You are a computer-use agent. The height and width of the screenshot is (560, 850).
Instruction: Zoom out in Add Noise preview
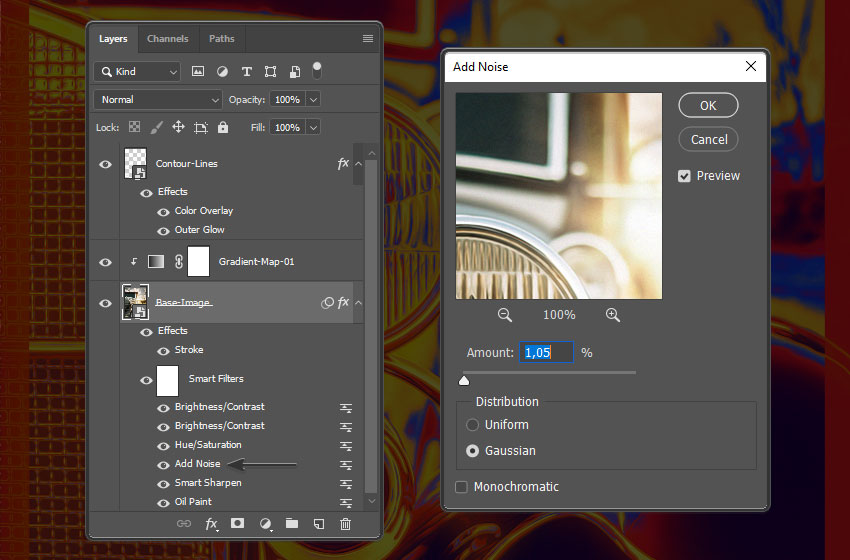[x=505, y=315]
